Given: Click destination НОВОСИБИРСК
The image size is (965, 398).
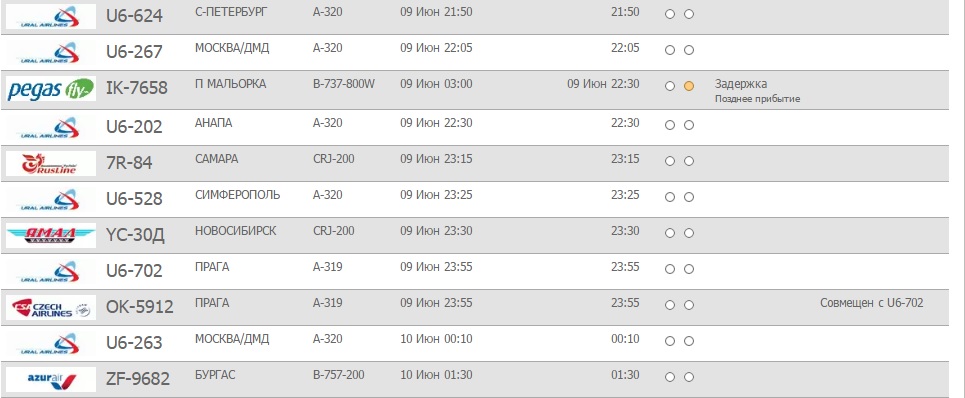Looking at the screenshot, I should coord(236,231).
